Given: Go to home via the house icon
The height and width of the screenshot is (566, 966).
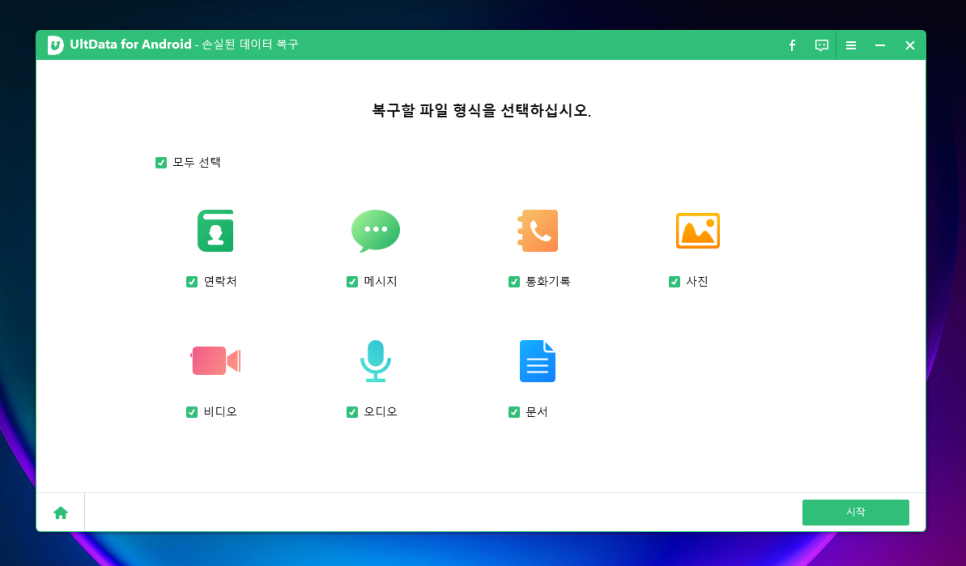Looking at the screenshot, I should [x=60, y=512].
